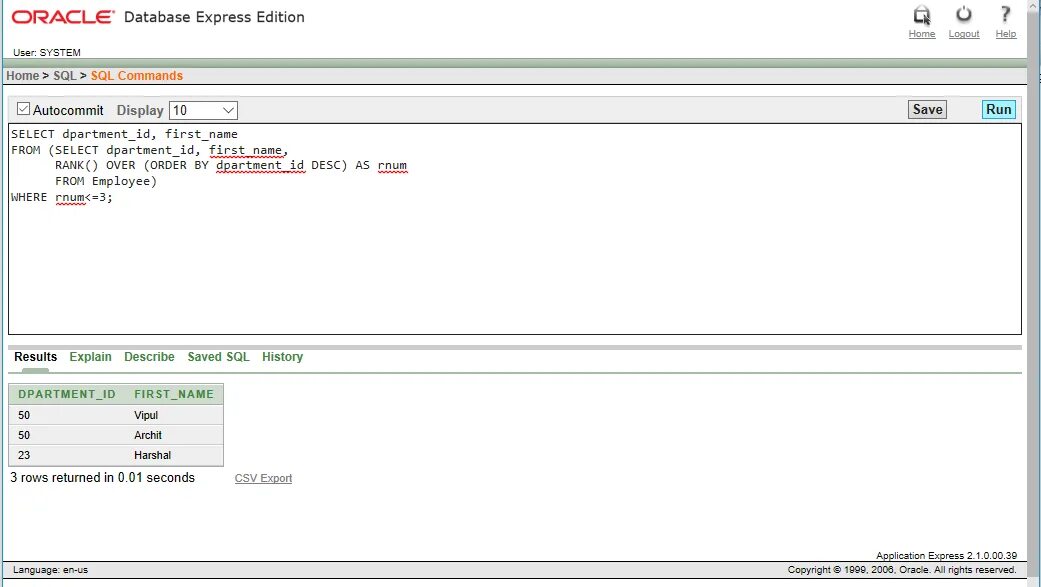This screenshot has width=1041, height=587.
Task: Click department id 50 in Archit row
Action: tap(24, 435)
